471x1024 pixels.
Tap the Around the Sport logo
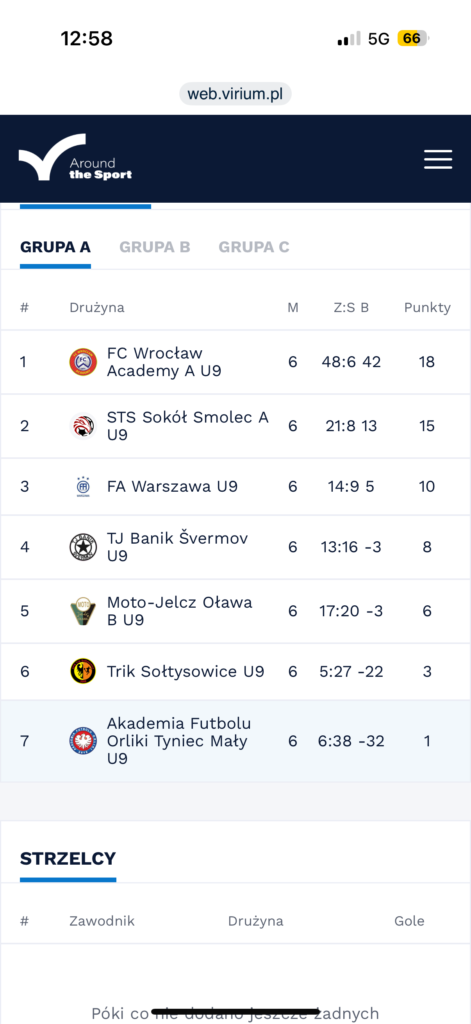click(75, 157)
